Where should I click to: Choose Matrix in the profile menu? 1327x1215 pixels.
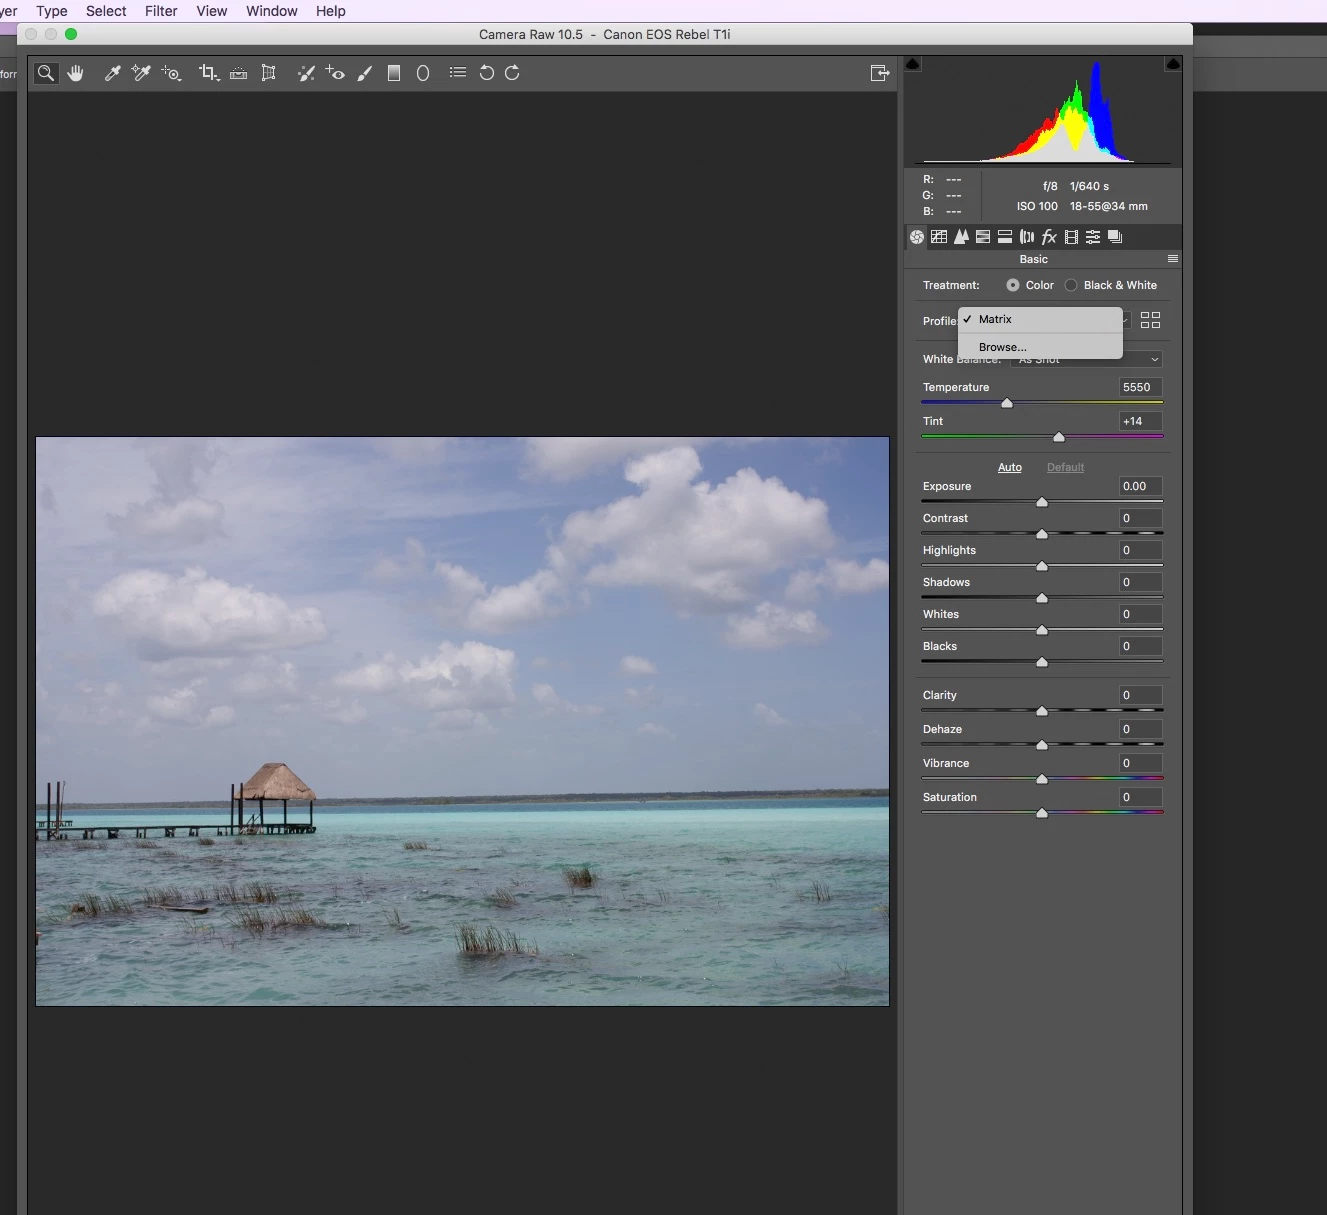tap(1040, 319)
